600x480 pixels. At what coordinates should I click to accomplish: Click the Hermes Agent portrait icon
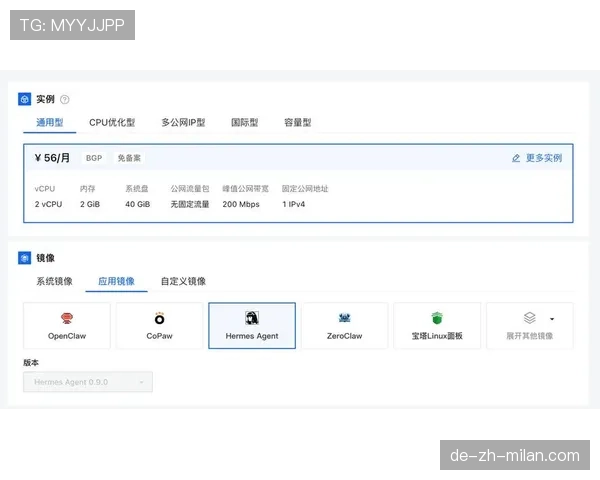coord(252,318)
